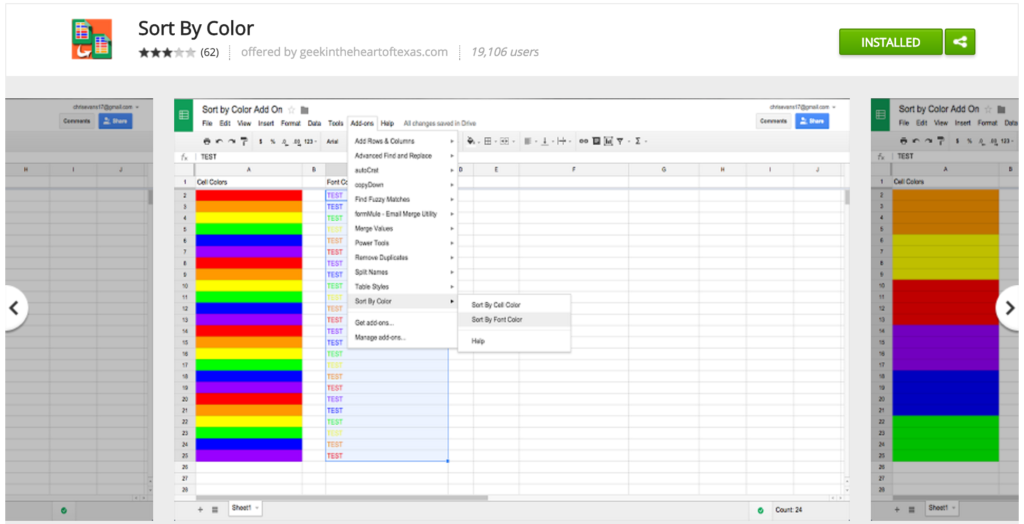Expand the Power Tools submenu arrow

451,243
